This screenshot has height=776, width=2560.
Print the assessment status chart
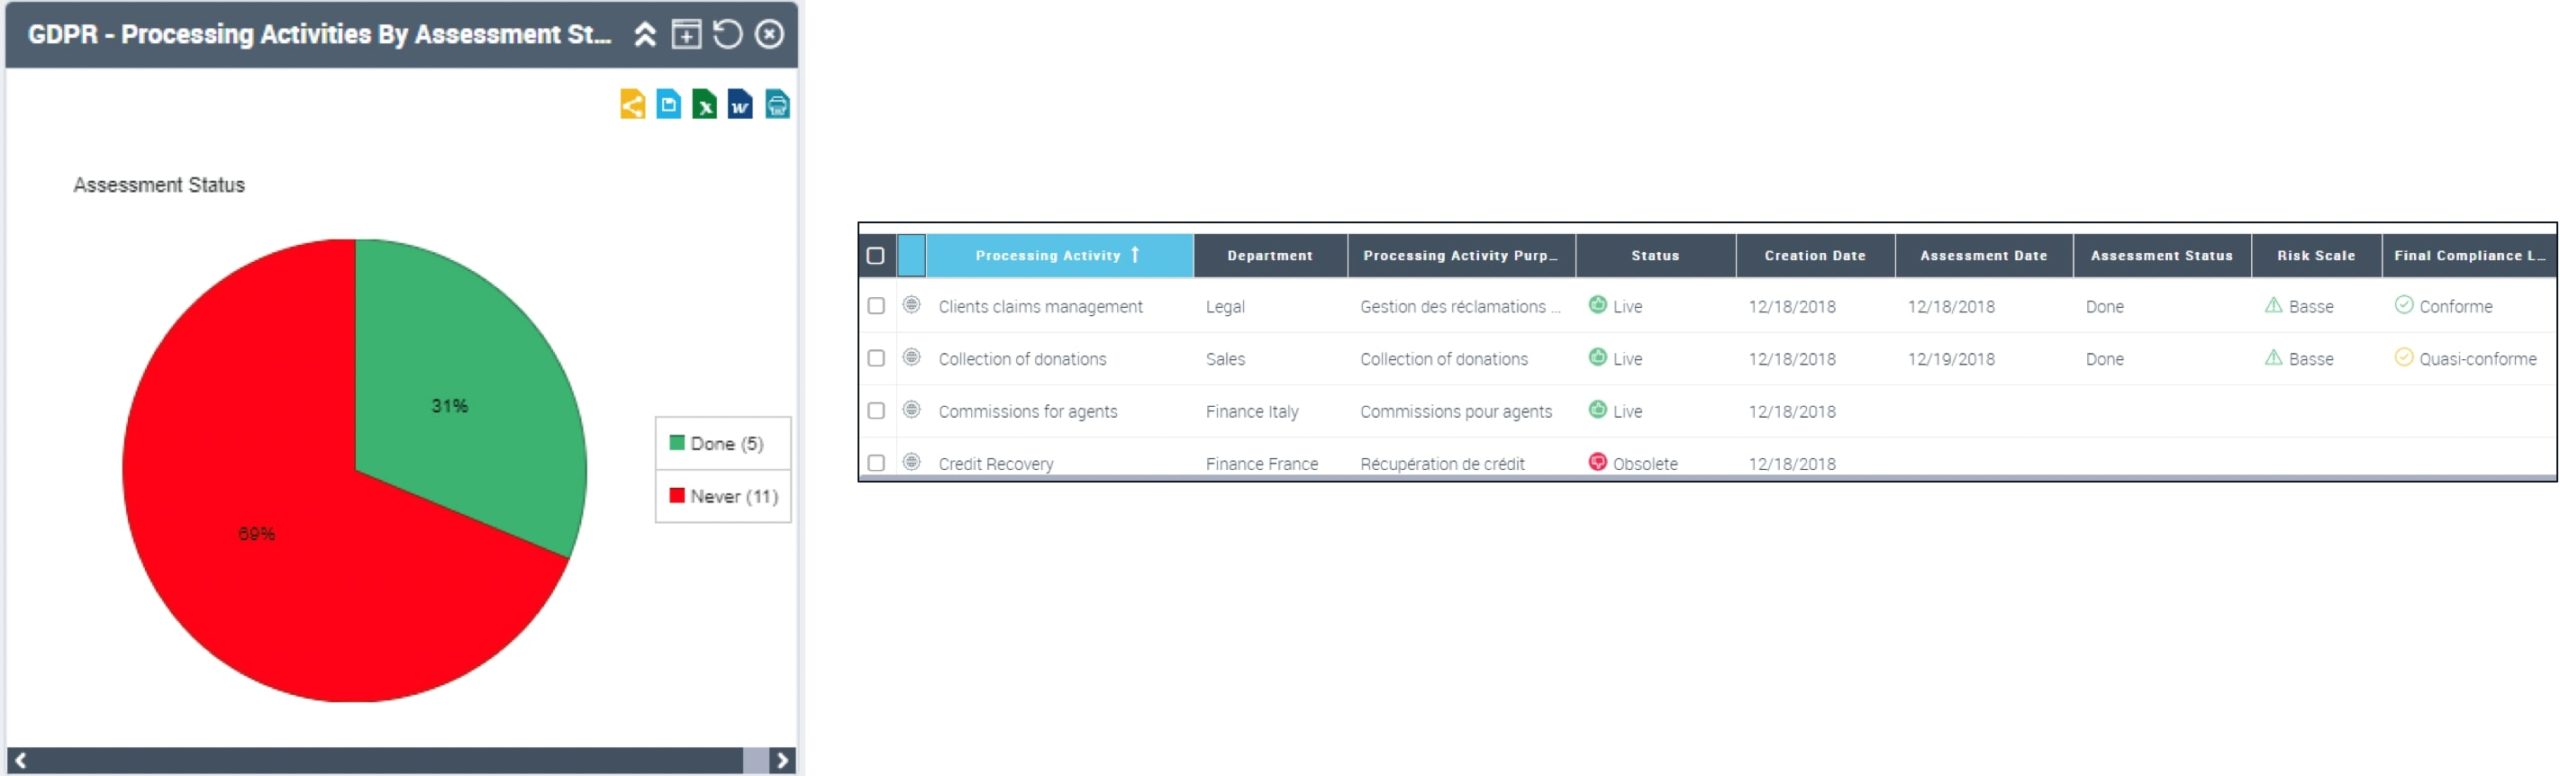click(777, 105)
